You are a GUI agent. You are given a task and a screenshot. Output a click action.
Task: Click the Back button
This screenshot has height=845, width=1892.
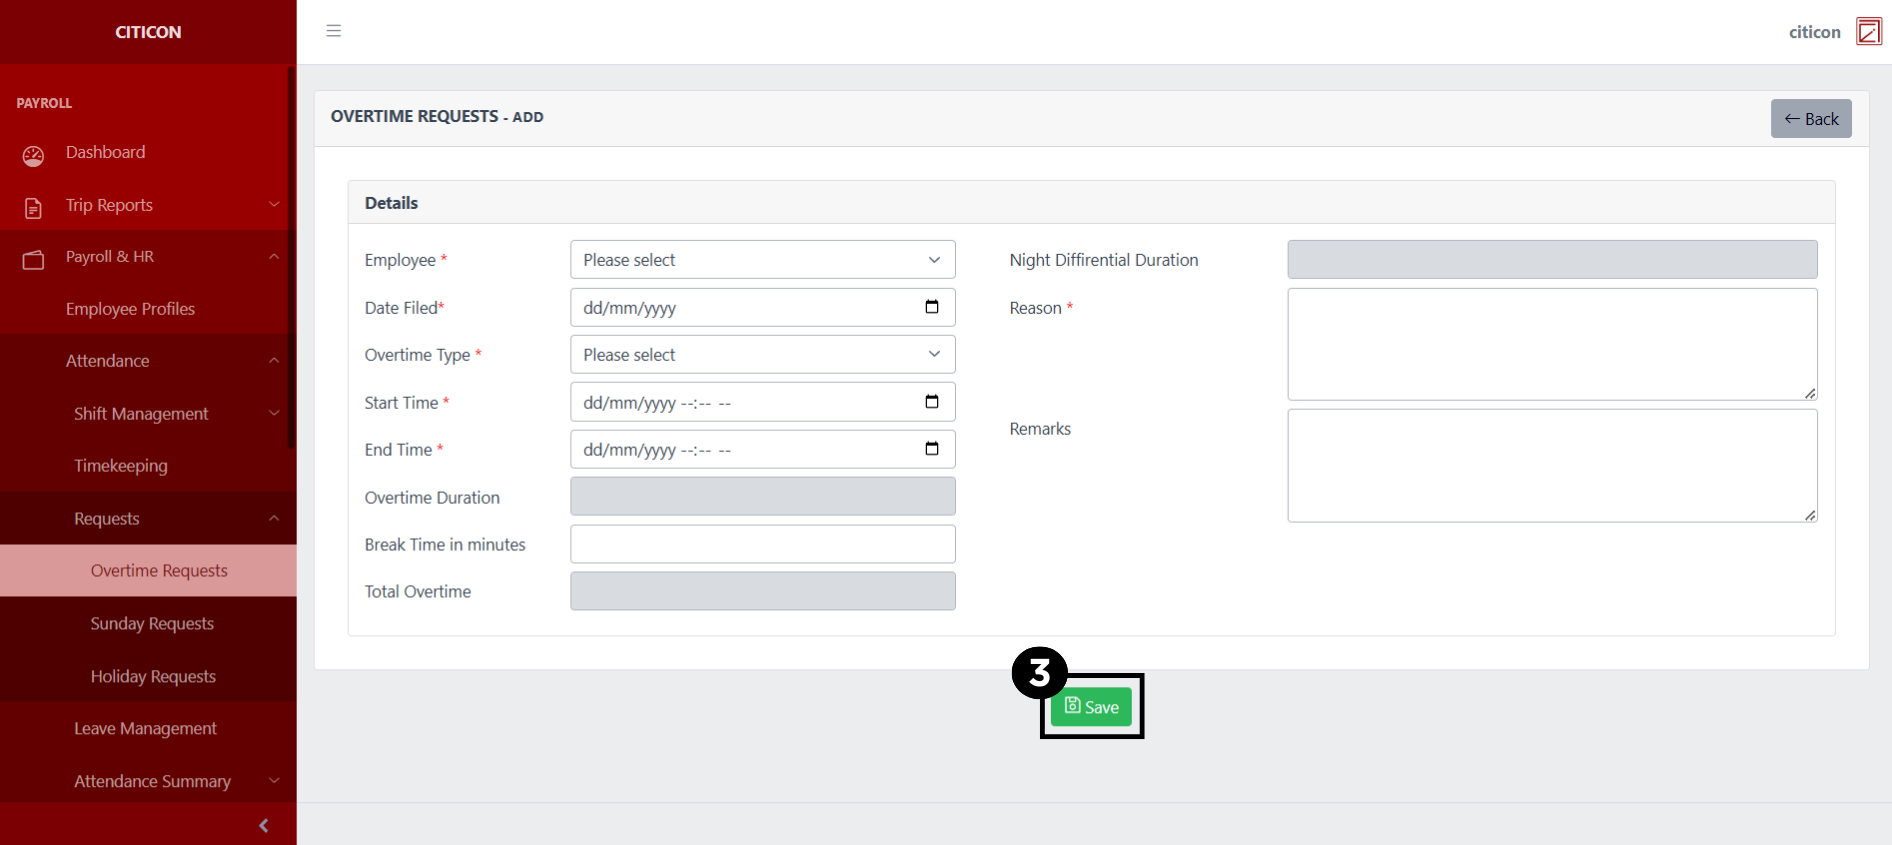1810,119
